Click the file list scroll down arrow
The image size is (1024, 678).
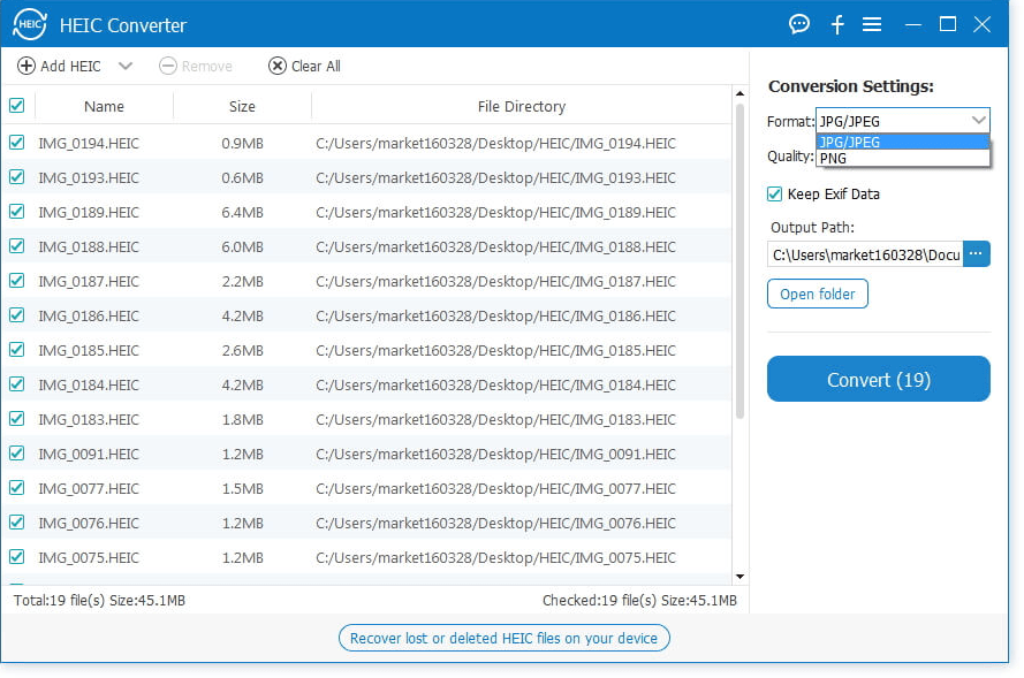click(x=740, y=576)
